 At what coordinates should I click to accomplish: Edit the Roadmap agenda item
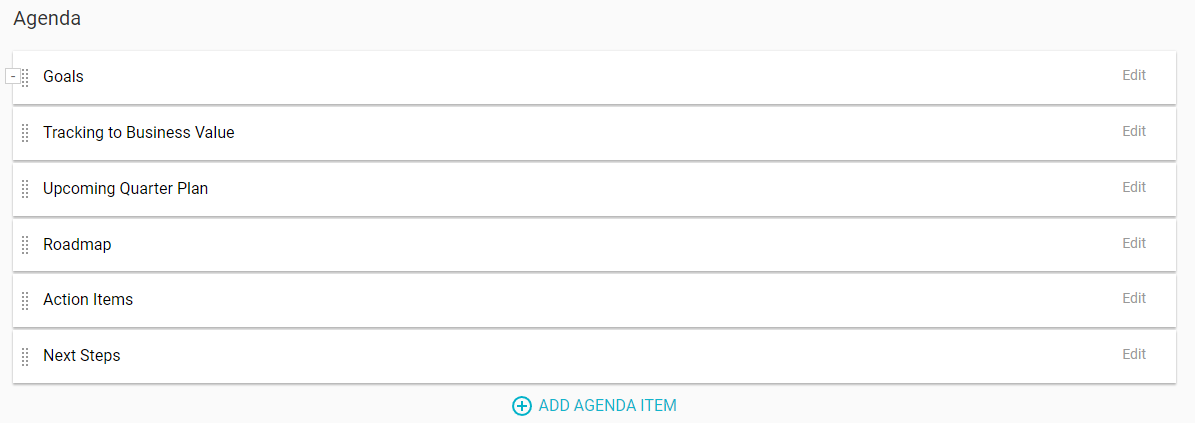click(1133, 243)
